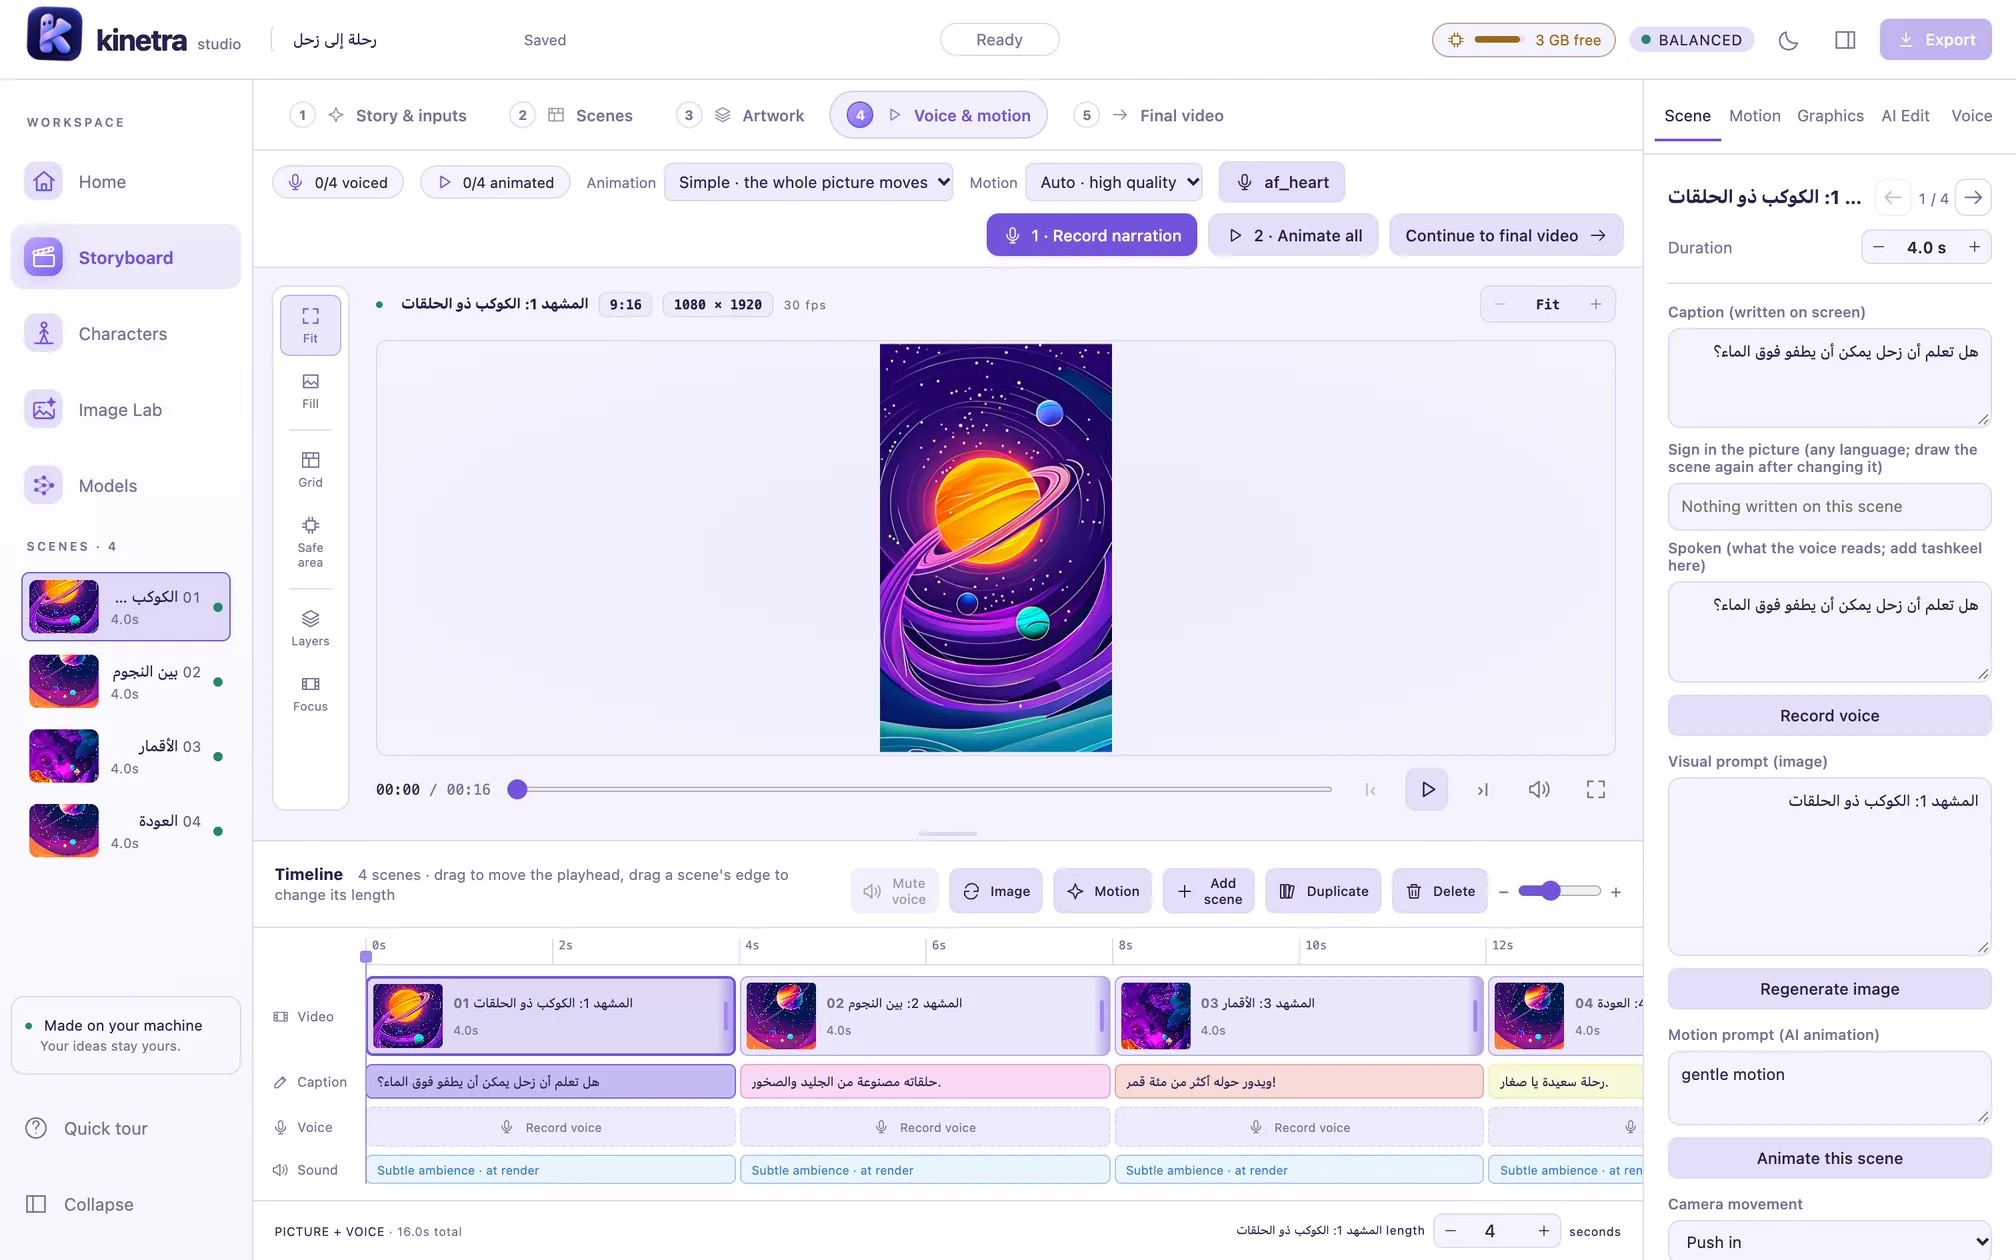Zoom in the preview with plus
The width and height of the screenshot is (2016, 1260).
pos(1596,304)
